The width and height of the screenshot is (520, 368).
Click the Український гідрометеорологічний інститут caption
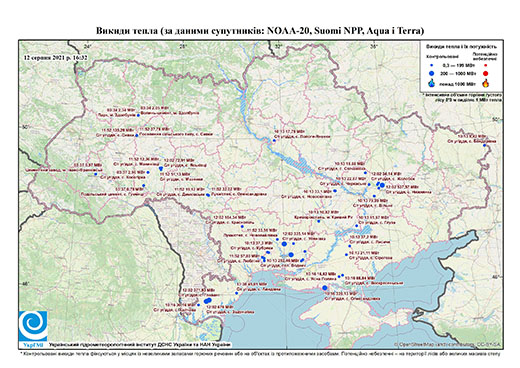(x=140, y=344)
